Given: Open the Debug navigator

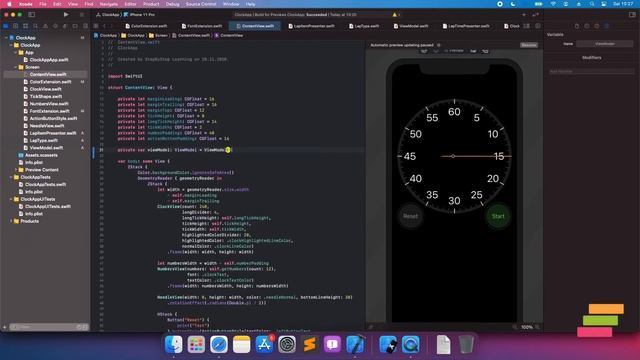Looking at the screenshot, I should [x=65, y=26].
